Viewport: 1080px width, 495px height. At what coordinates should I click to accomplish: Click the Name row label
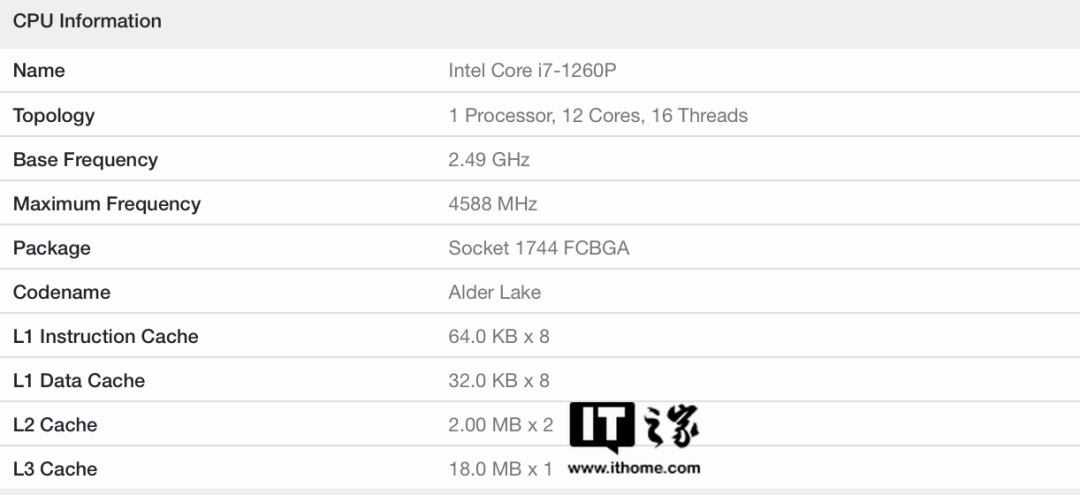(x=39, y=71)
